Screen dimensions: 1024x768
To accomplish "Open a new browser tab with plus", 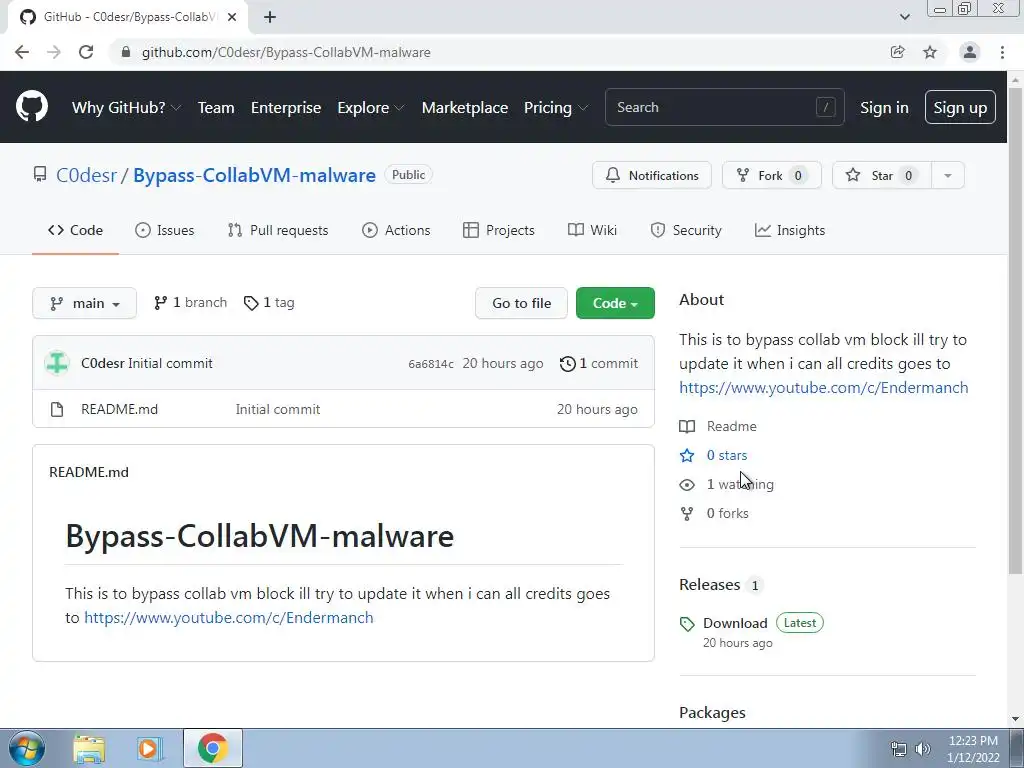I will pos(270,17).
